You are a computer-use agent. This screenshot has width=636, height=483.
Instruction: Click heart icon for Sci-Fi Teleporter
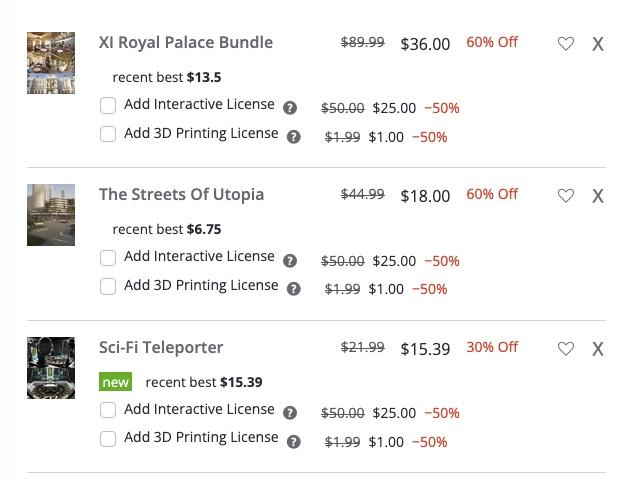(566, 349)
